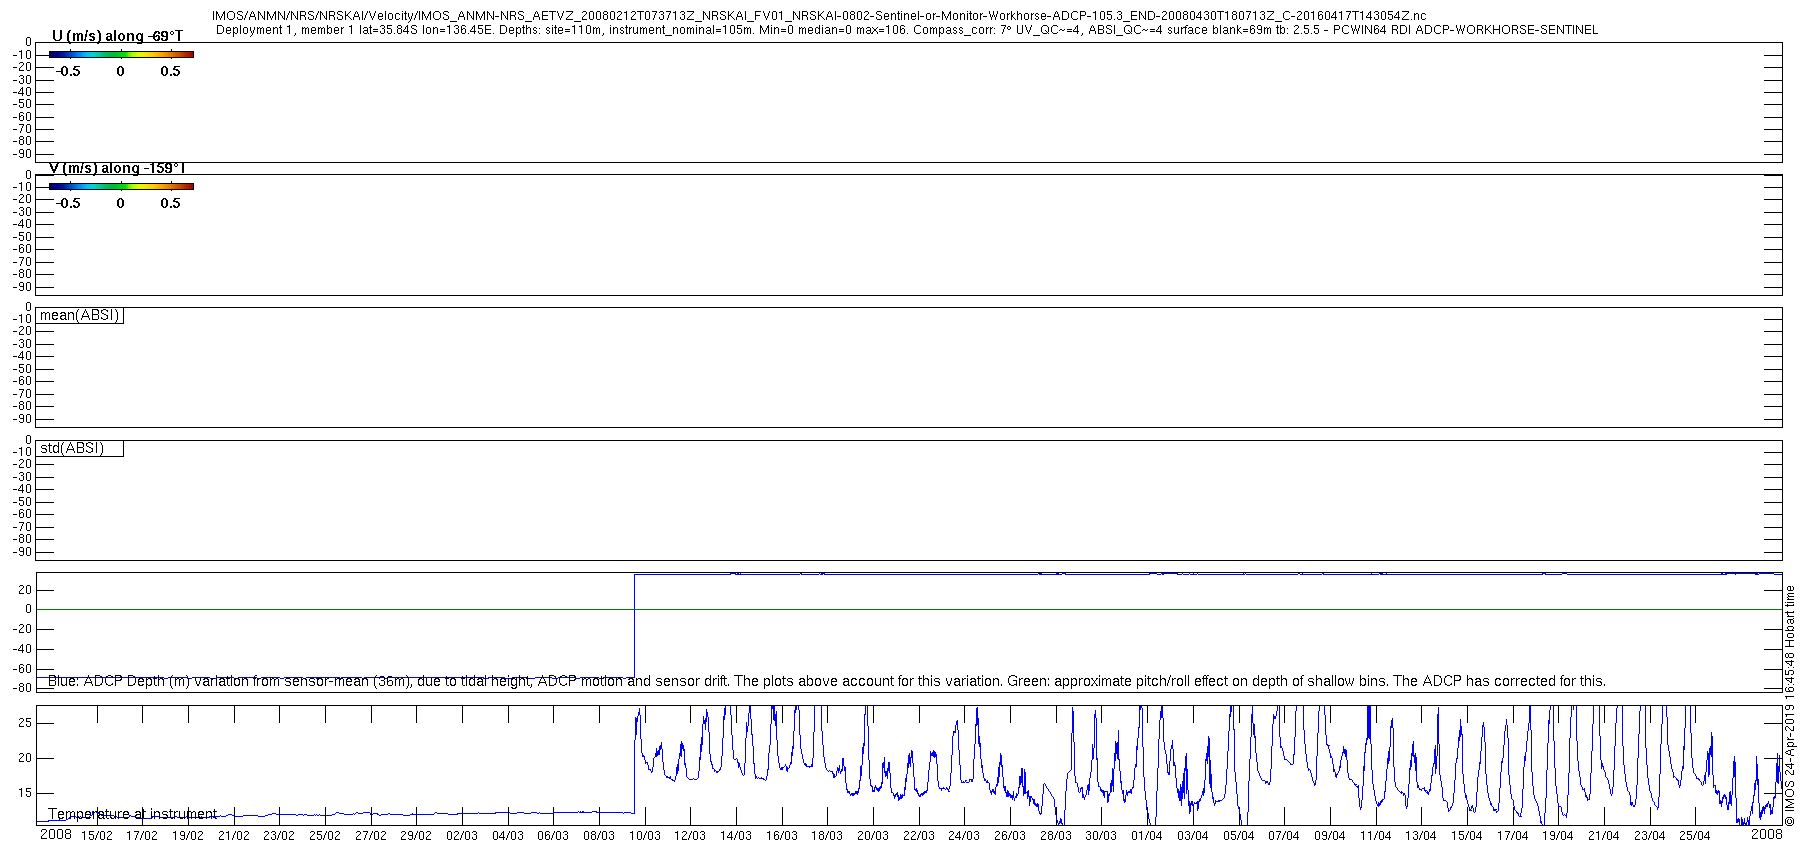
Task: Click the 15/04 date tick label
Action: point(1467,836)
